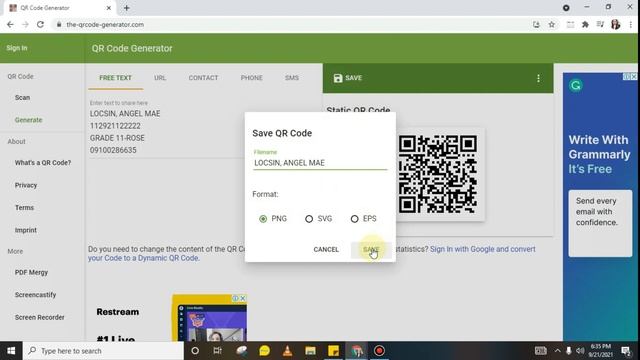Open File Explorer from the taskbar
This screenshot has width=640, height=360.
(x=310, y=351)
